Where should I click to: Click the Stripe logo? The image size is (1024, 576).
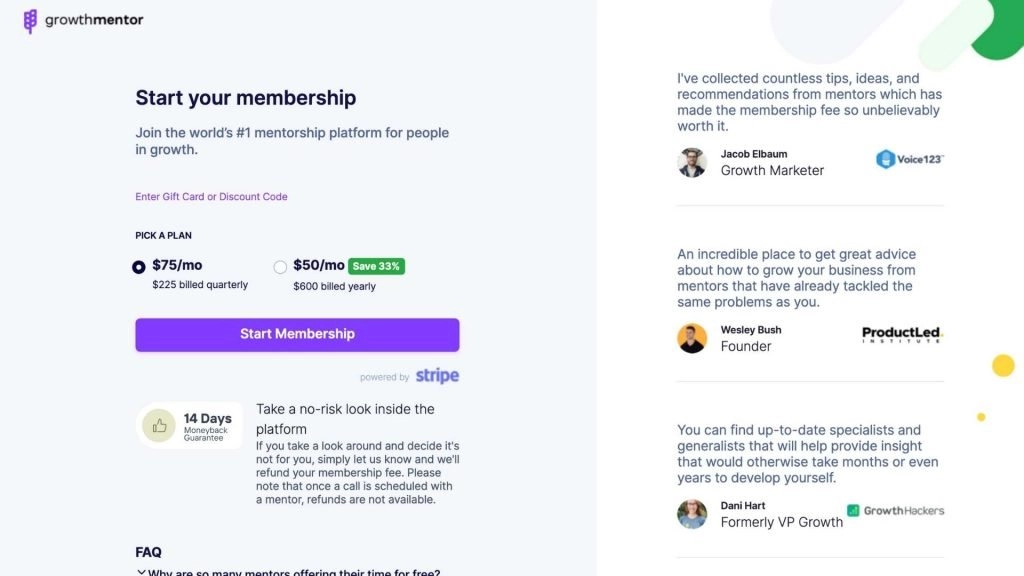tap(437, 376)
